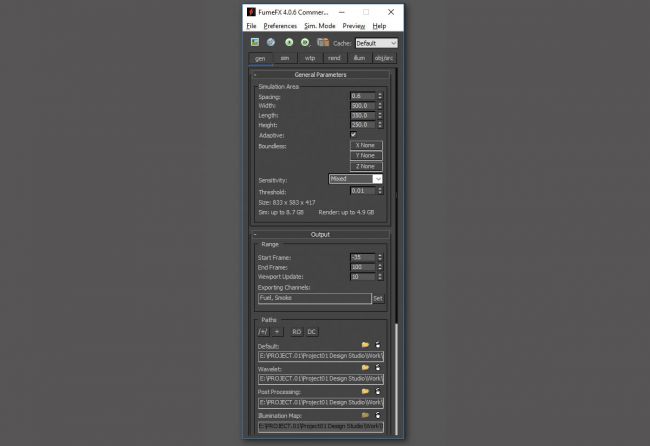Image resolution: width=650 pixels, height=446 pixels.
Task: Click the RO button in Paths
Action: (x=296, y=332)
